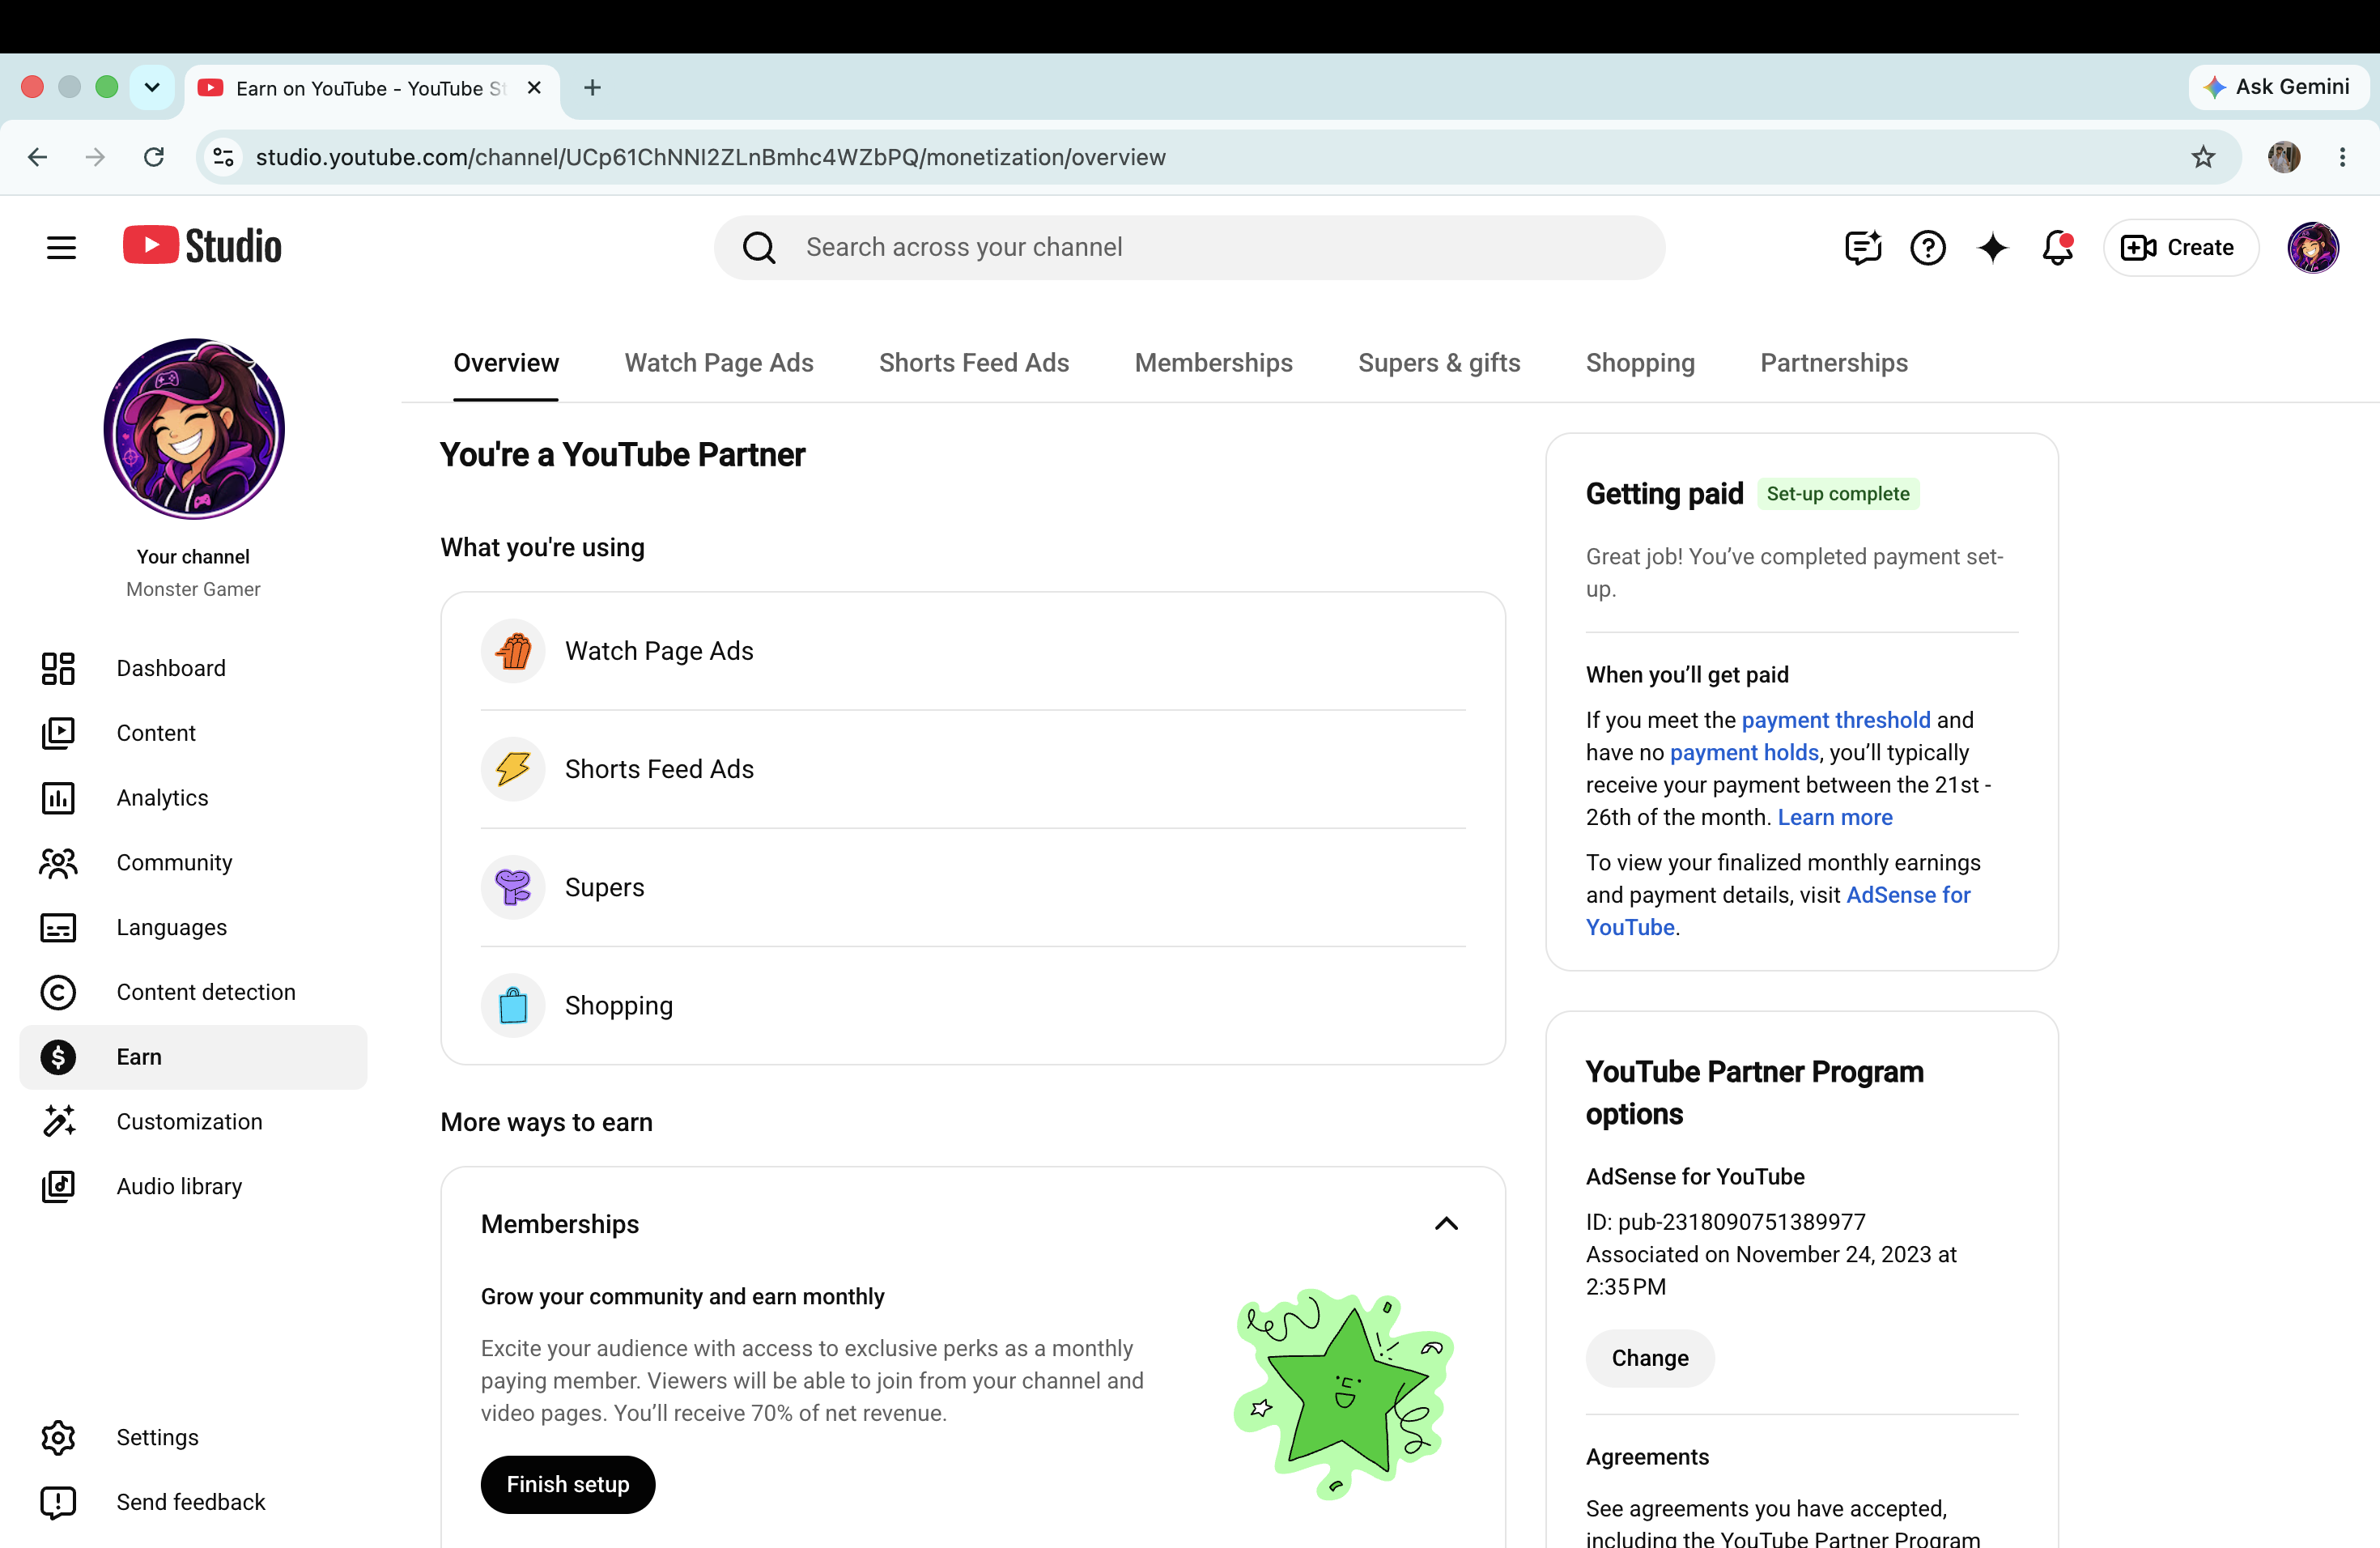This screenshot has width=2380, height=1548.
Task: Click the Memberships section heading
Action: tap(560, 1224)
